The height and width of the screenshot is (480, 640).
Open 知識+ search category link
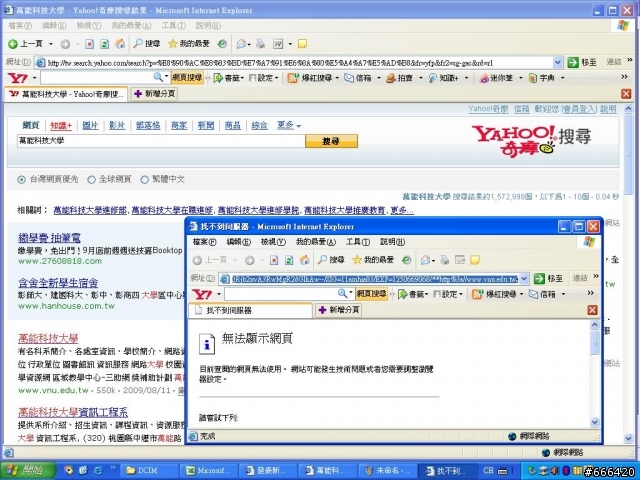click(61, 125)
